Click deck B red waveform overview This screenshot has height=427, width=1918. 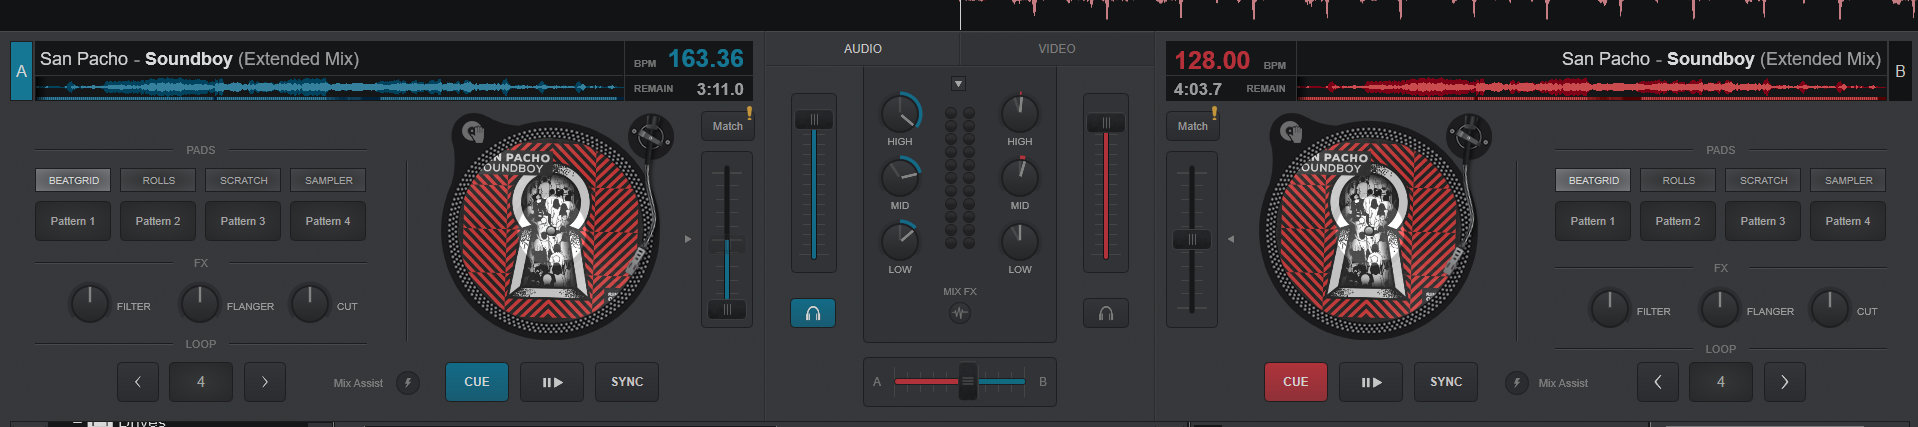click(1591, 88)
